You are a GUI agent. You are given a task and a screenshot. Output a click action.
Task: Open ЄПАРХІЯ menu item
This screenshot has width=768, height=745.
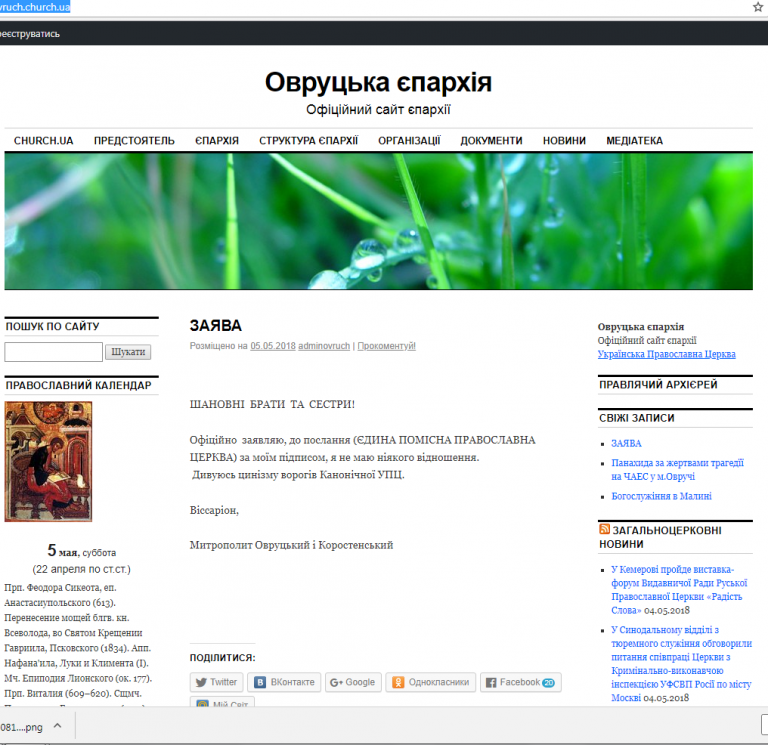pos(217,141)
